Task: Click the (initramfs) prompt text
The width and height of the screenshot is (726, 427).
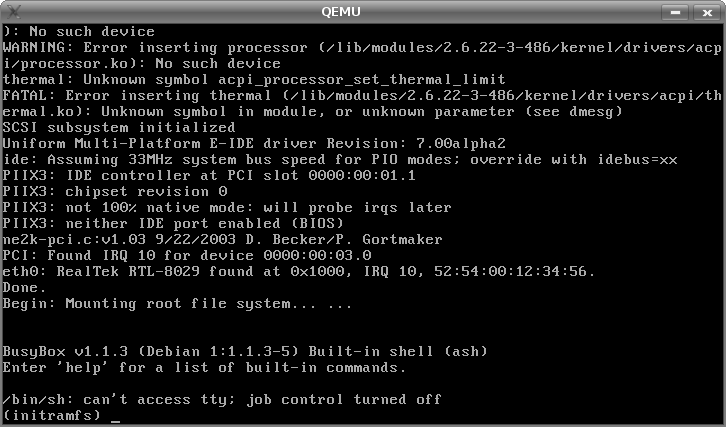Action: tap(51, 415)
